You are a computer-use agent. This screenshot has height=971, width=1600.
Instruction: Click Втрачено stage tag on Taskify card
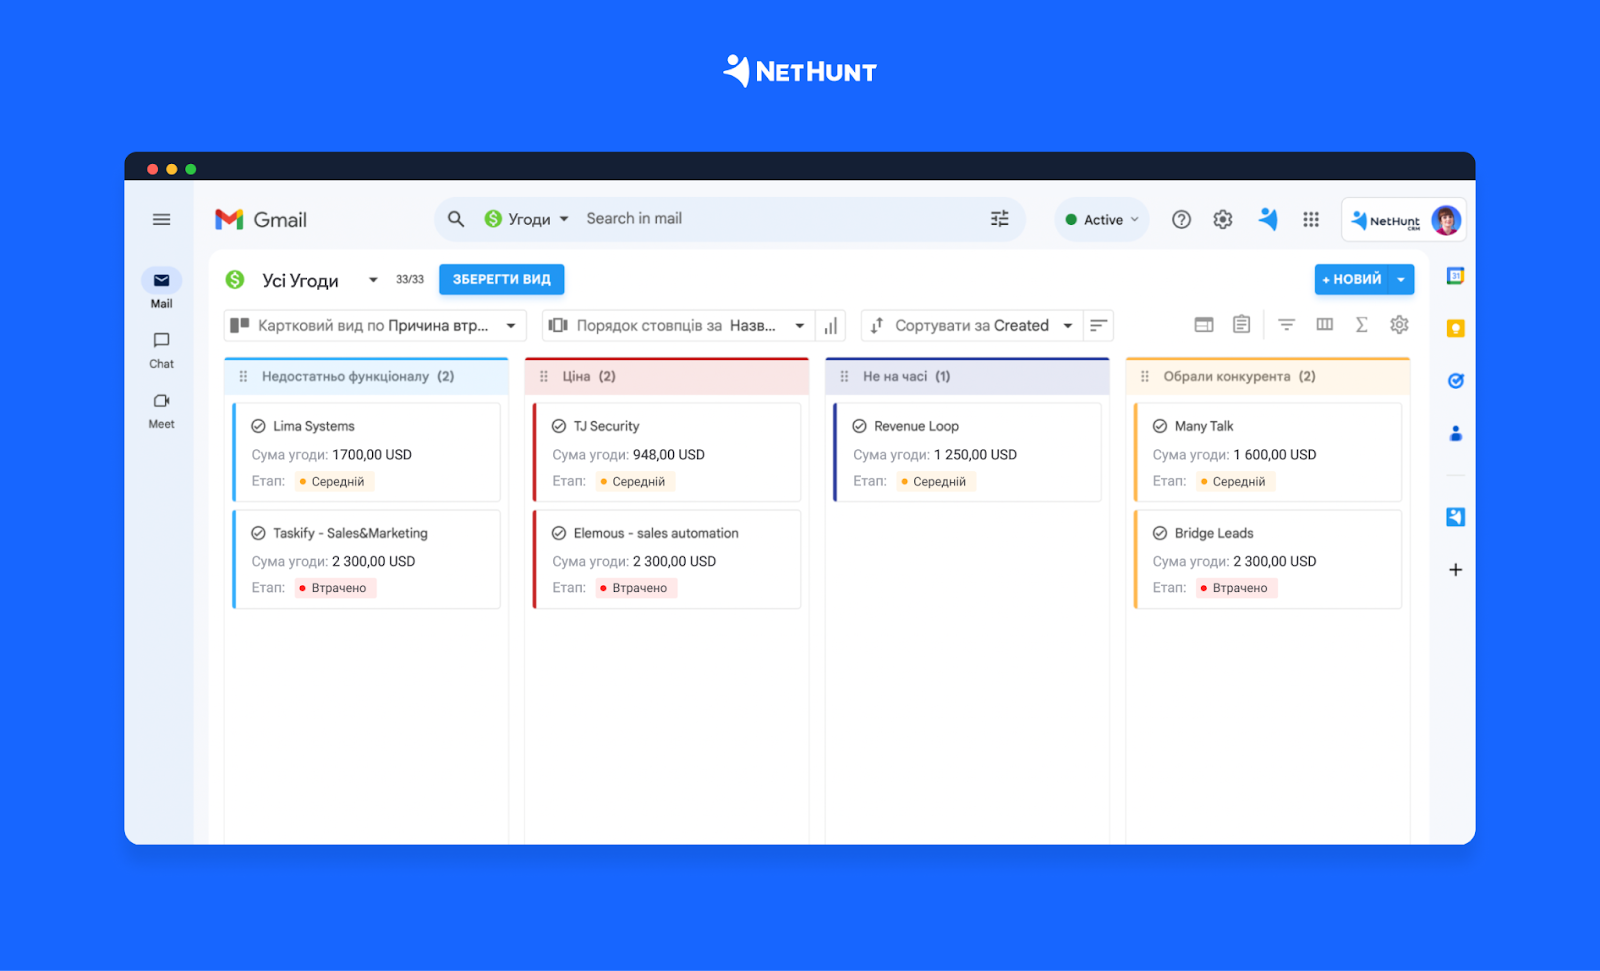pos(334,588)
